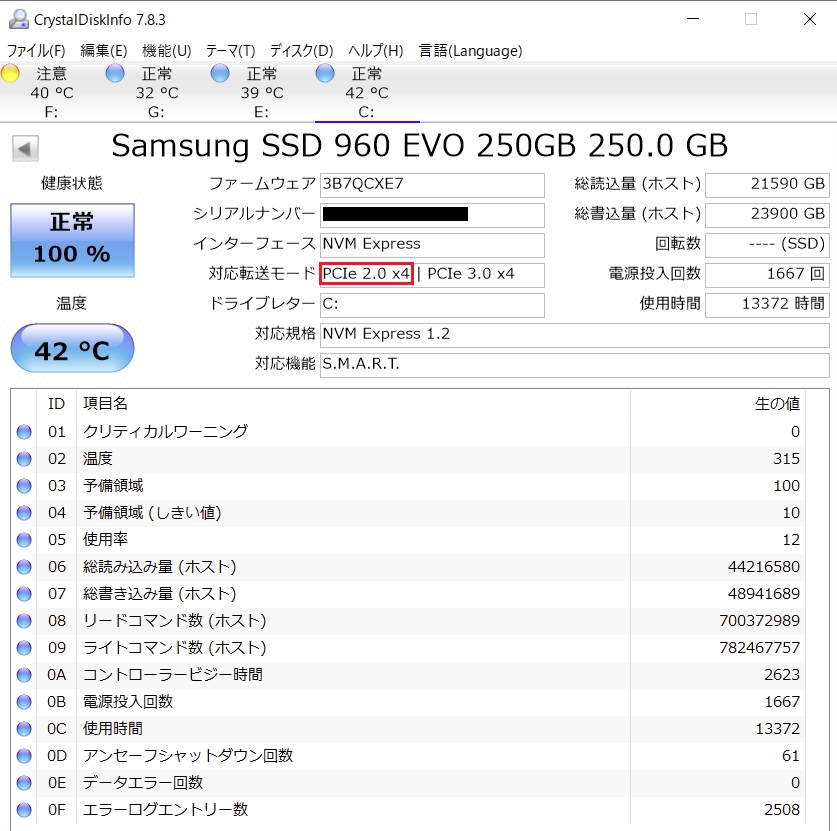The height and width of the screenshot is (831, 837).
Task: Go to previous disk with left arrow
Action: (25, 148)
